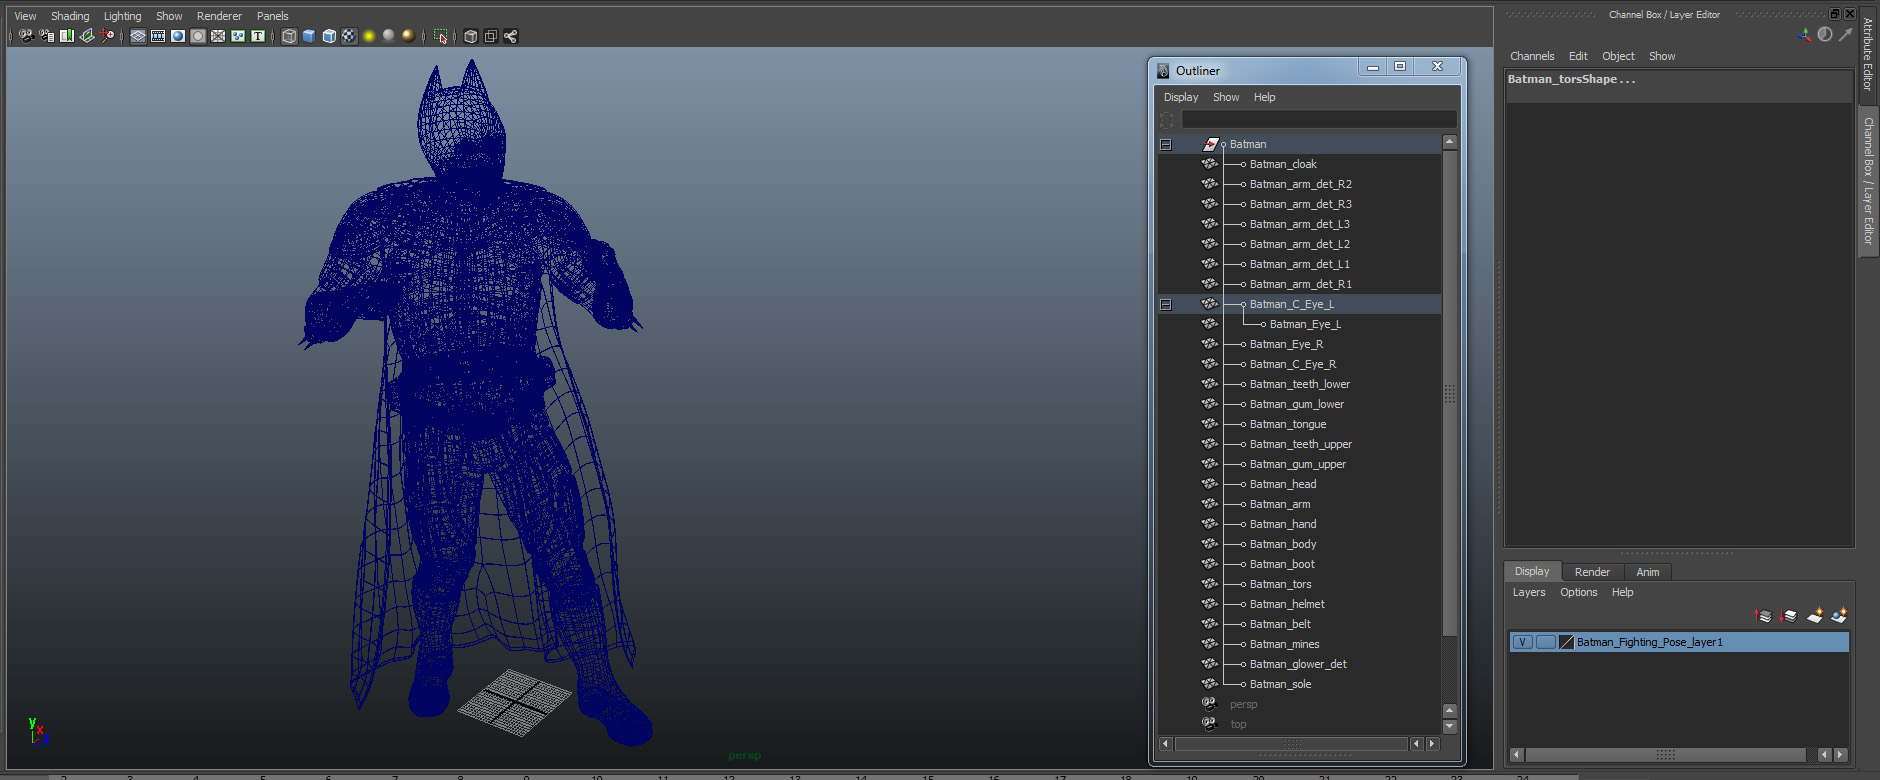Click the manipulator axes icon in Channel Box
The width and height of the screenshot is (1880, 780).
pos(1804,34)
